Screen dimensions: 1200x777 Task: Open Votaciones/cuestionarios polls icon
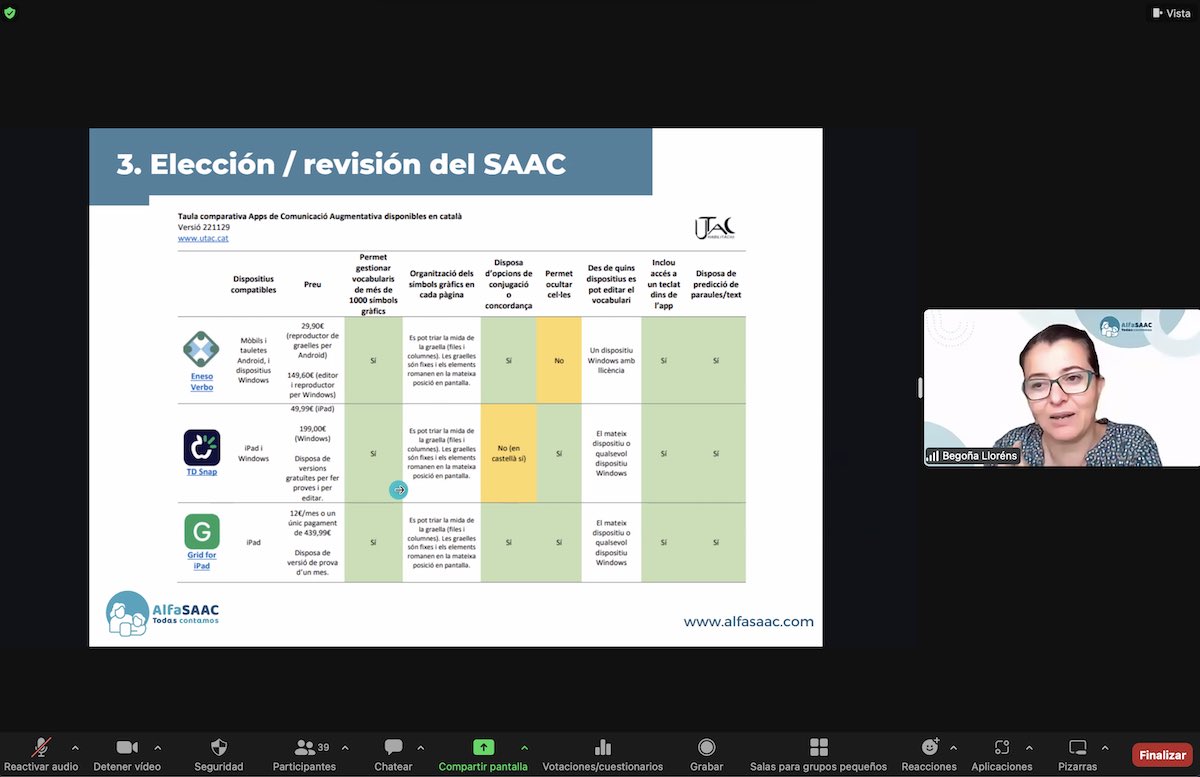pos(603,748)
